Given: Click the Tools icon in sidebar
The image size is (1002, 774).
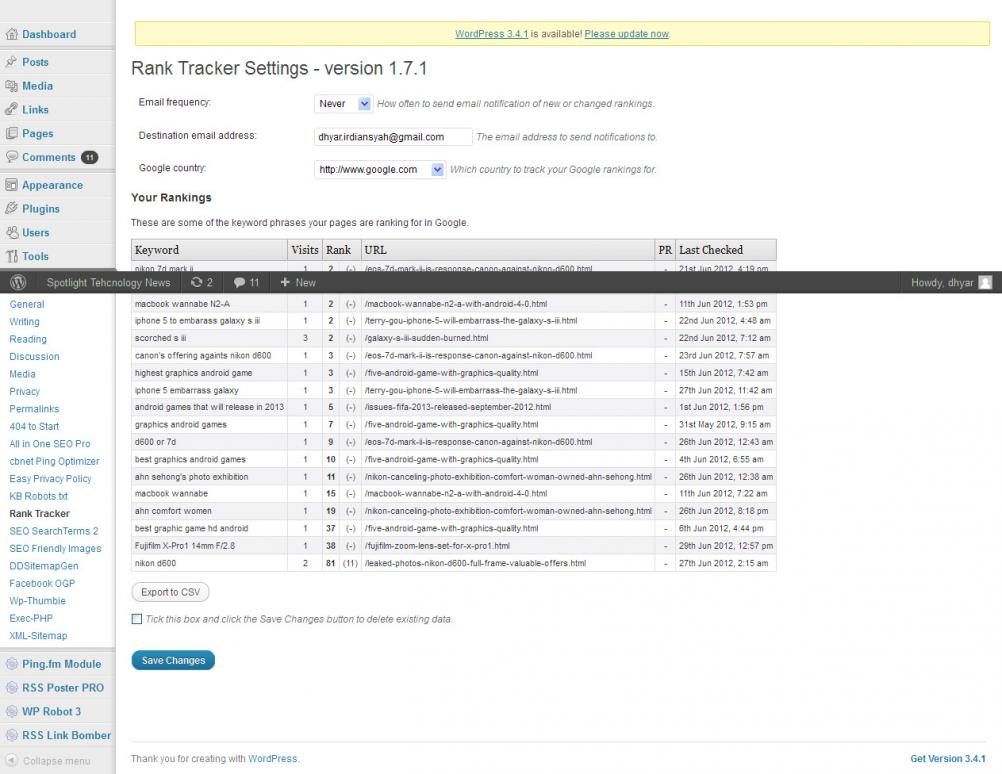Looking at the screenshot, I should pos(12,256).
